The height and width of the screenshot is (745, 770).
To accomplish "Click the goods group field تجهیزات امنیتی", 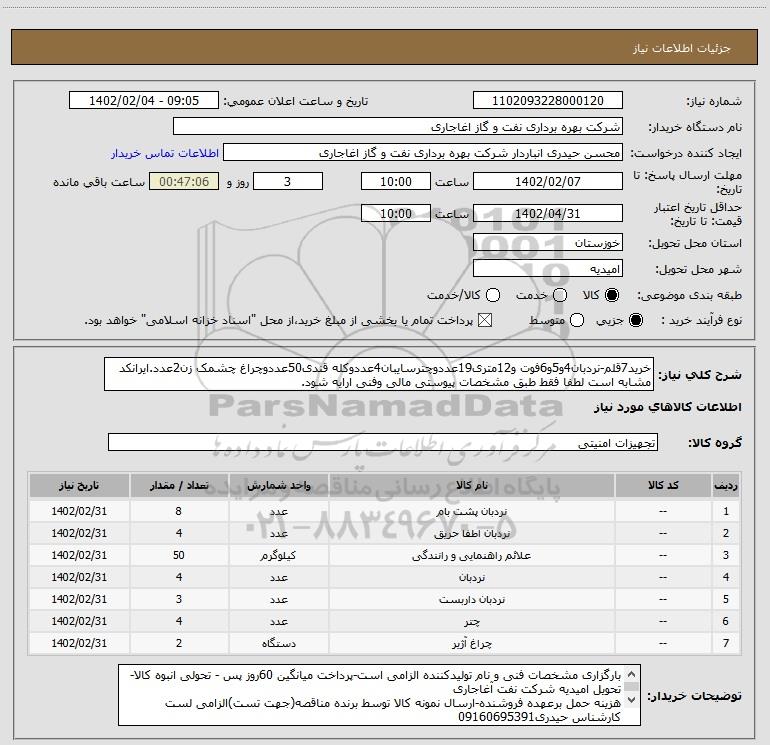I will click(383, 442).
